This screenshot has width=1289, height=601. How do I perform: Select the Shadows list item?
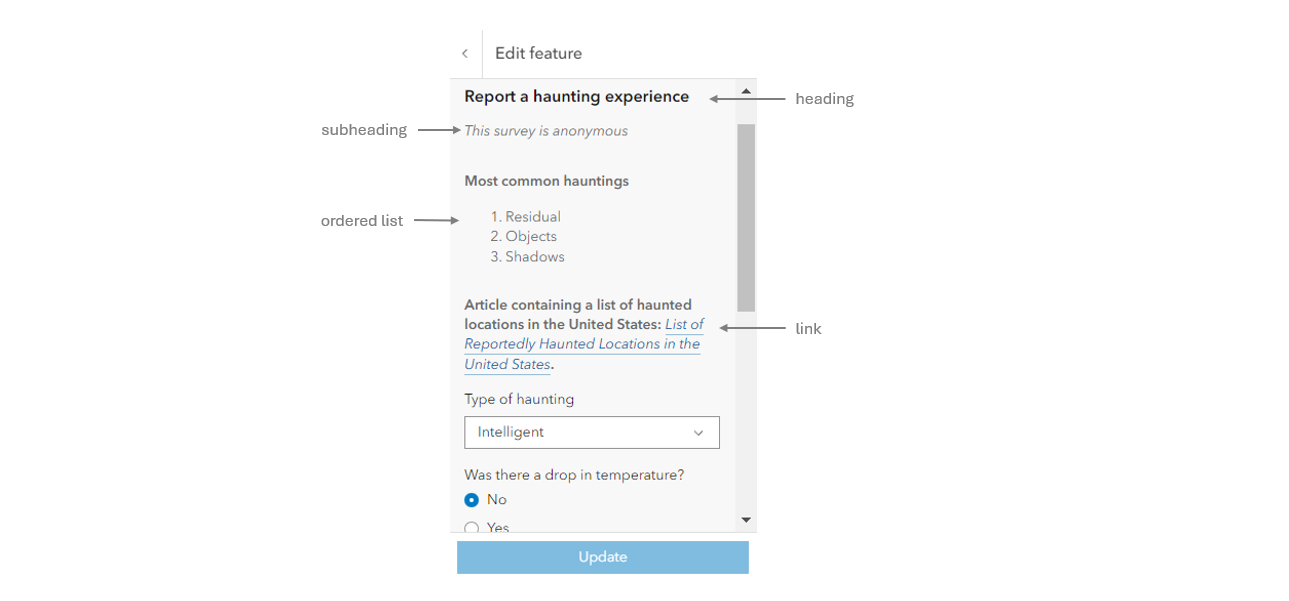pos(534,257)
